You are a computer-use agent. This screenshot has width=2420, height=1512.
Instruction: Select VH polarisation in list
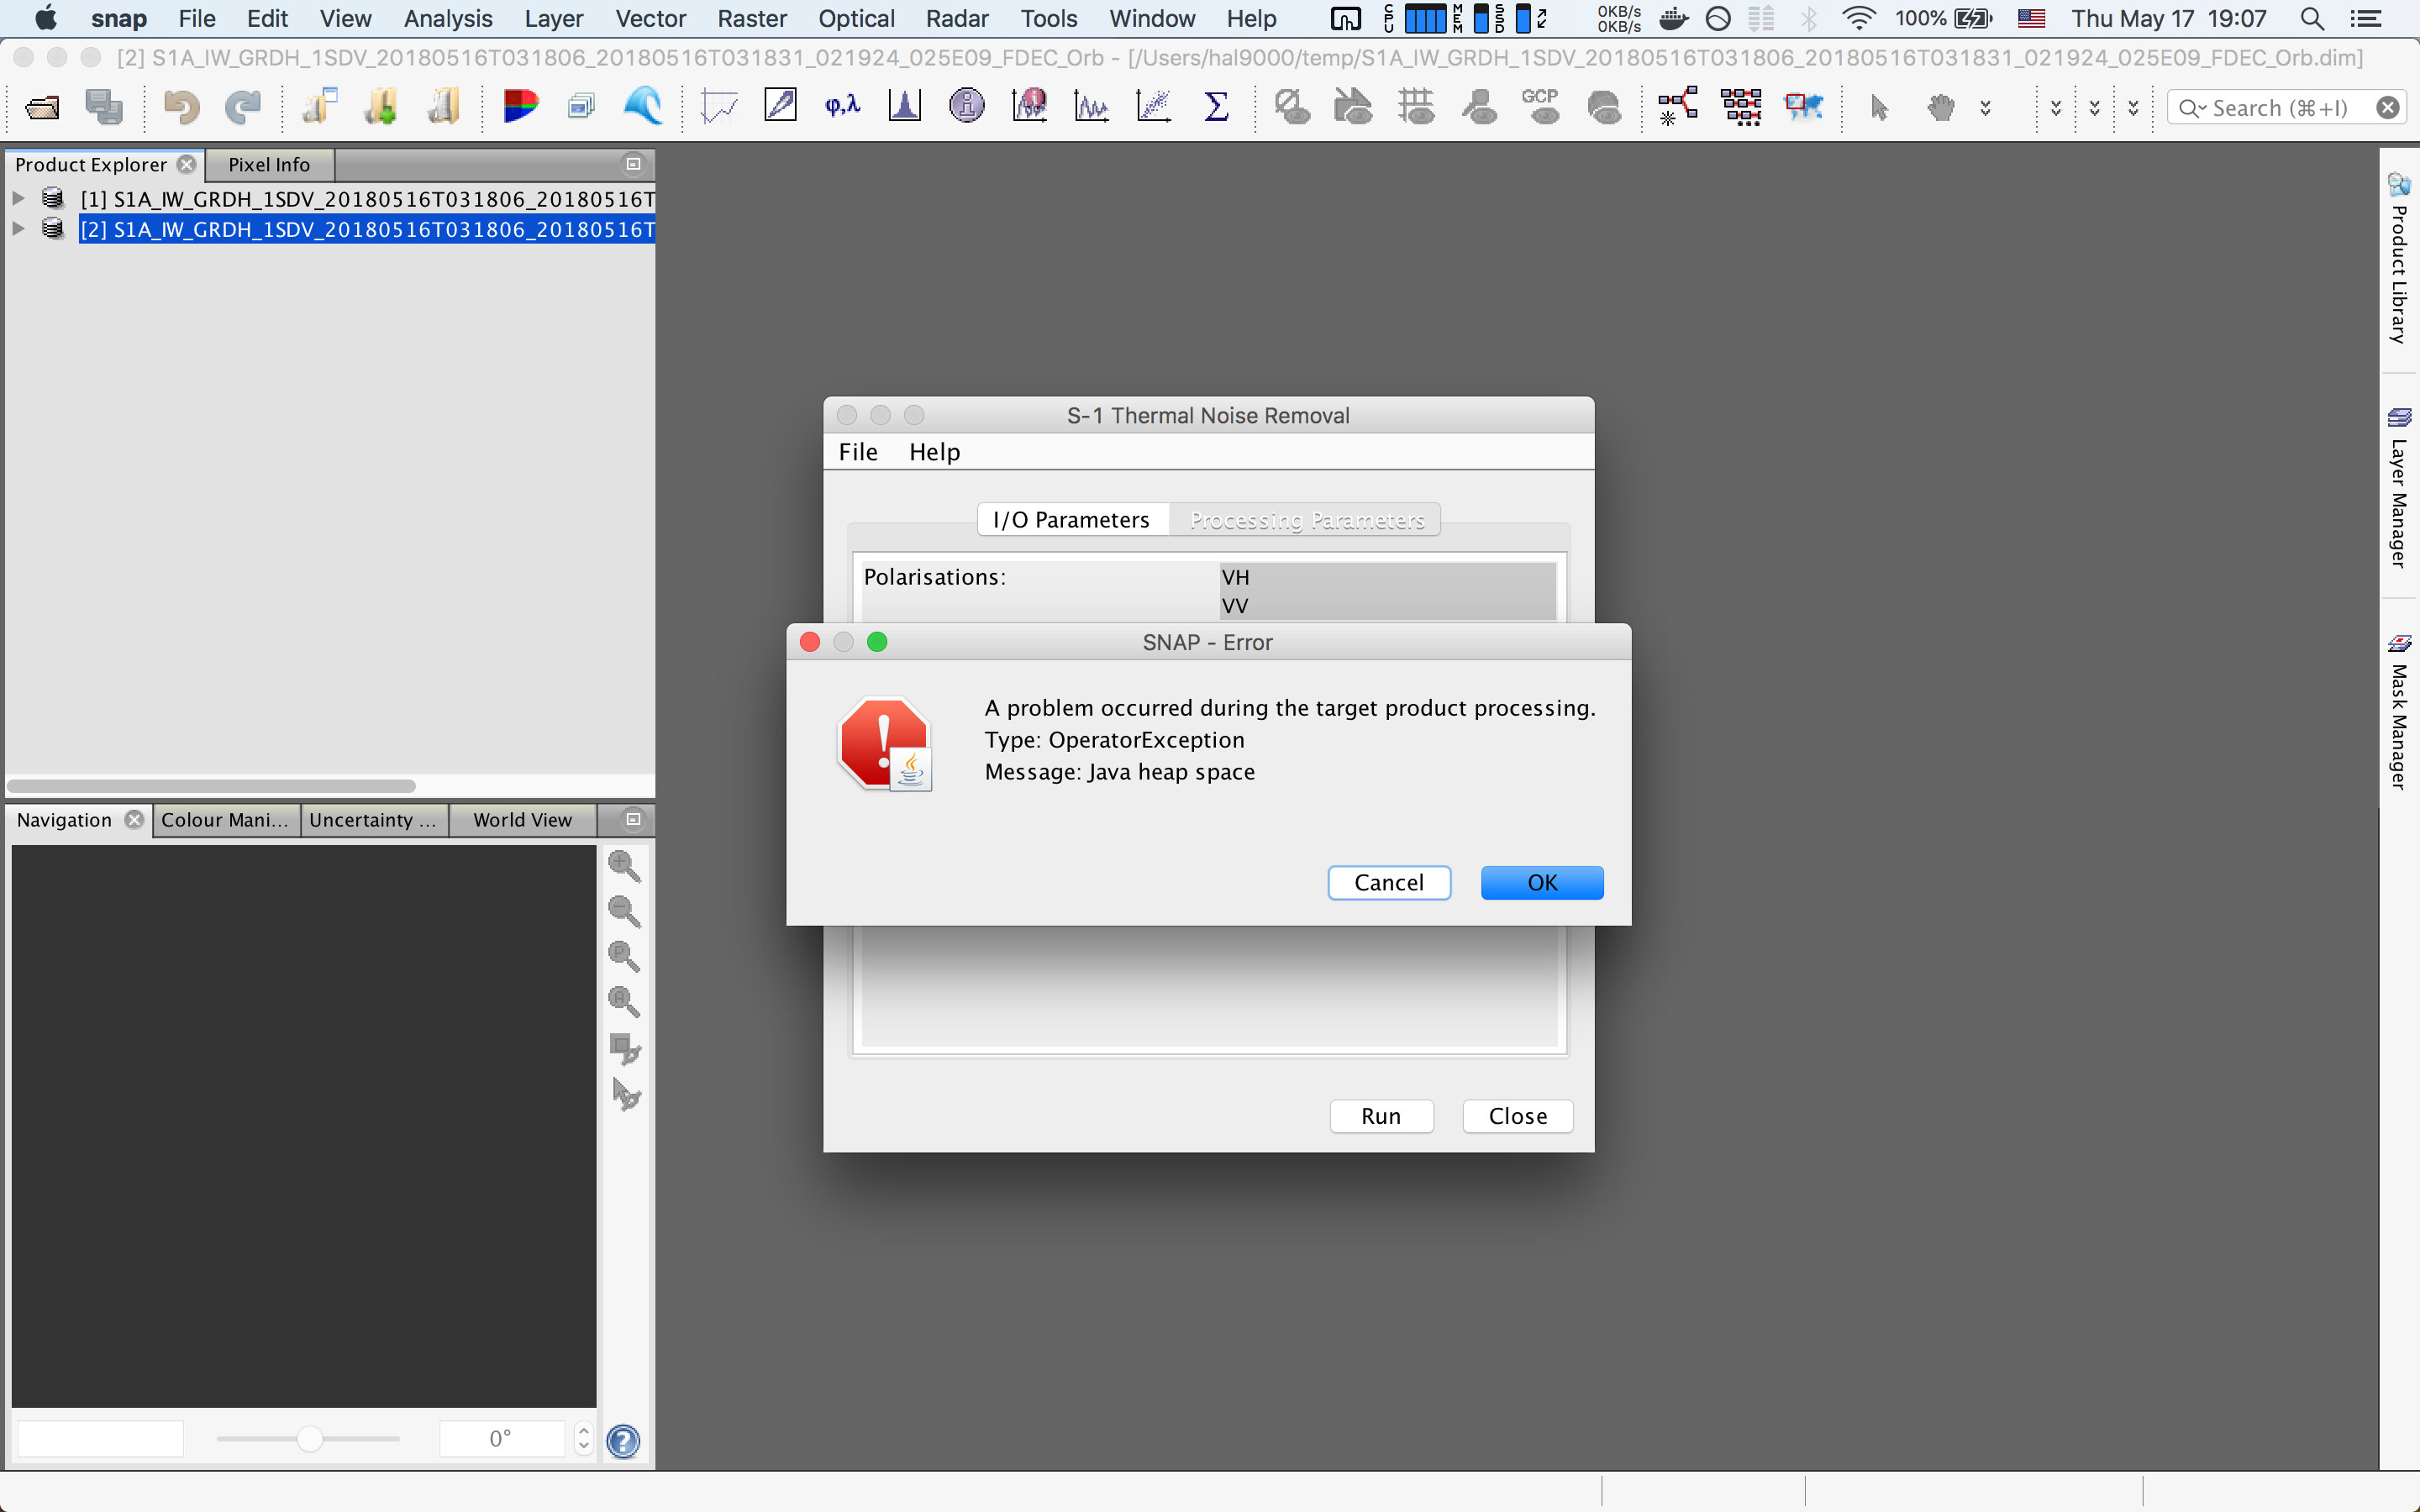coord(1387,577)
